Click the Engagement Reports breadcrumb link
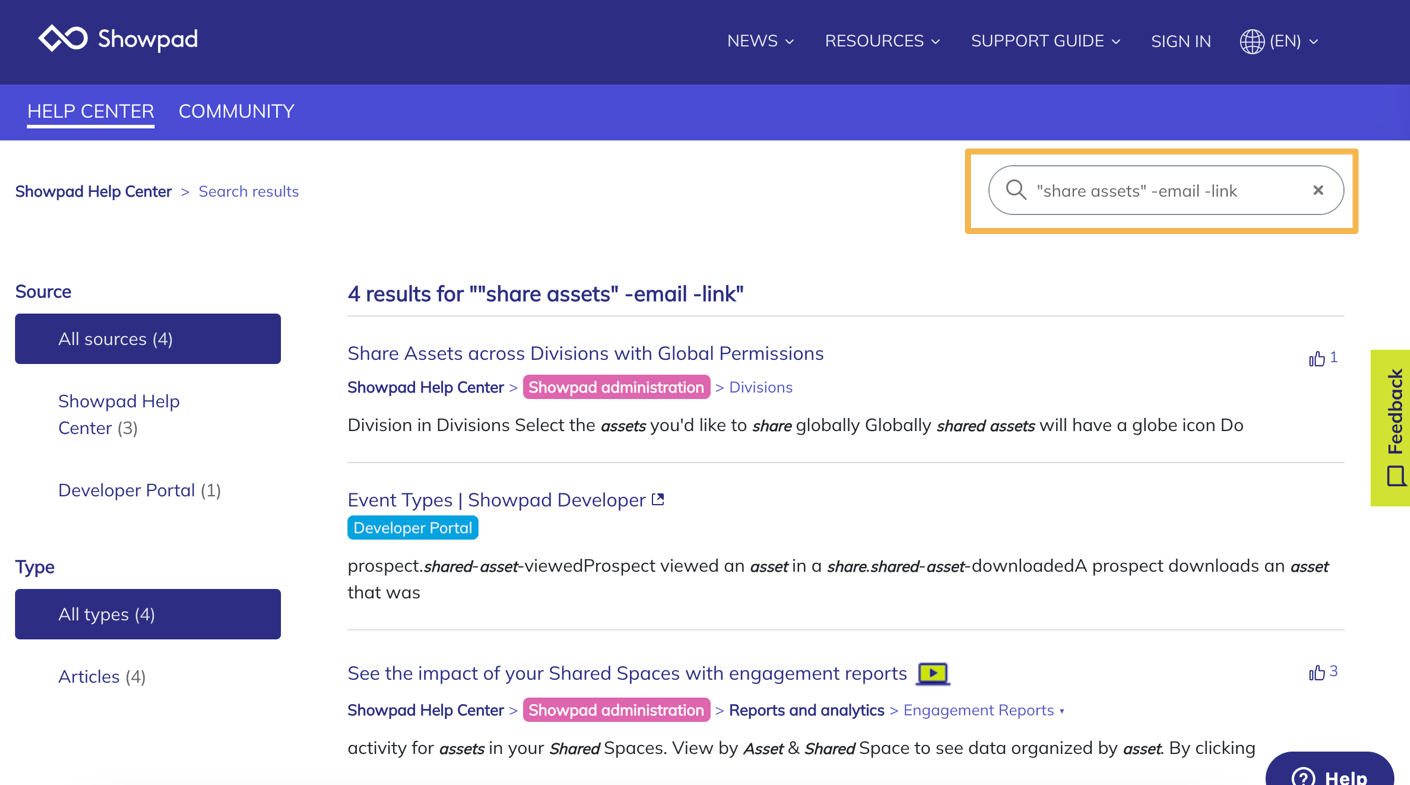Image resolution: width=1410 pixels, height=785 pixels. click(978, 710)
